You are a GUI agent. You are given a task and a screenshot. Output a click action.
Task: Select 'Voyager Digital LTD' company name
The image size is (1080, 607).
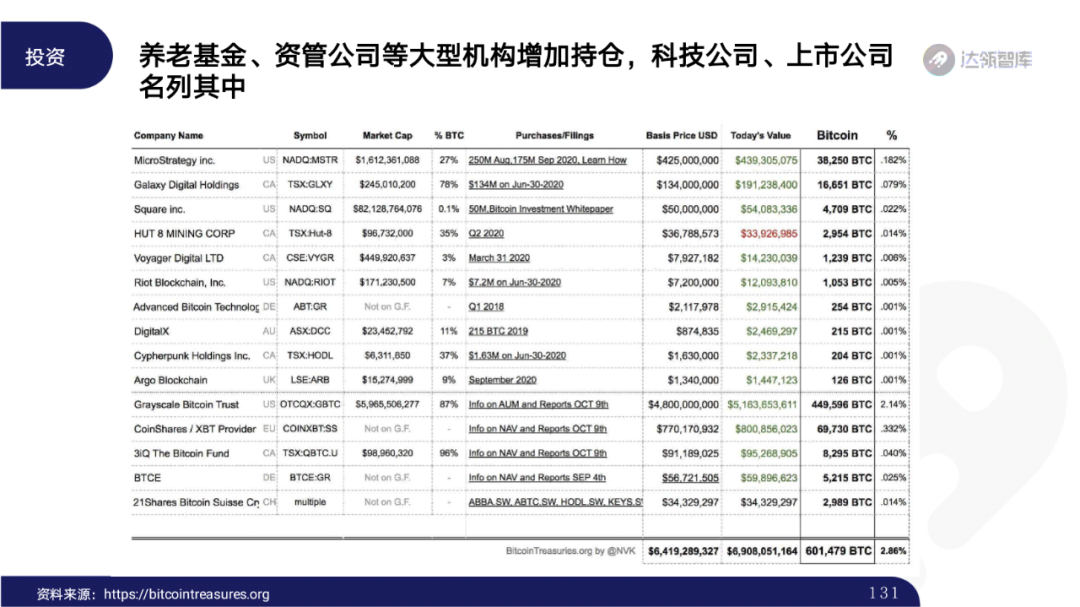click(x=179, y=258)
